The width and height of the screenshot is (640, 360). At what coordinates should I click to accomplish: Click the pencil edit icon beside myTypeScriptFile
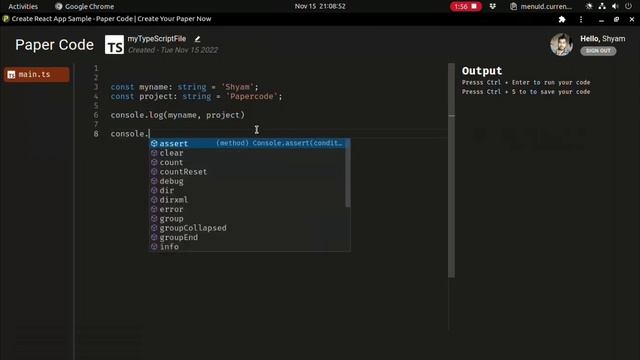pos(197,39)
